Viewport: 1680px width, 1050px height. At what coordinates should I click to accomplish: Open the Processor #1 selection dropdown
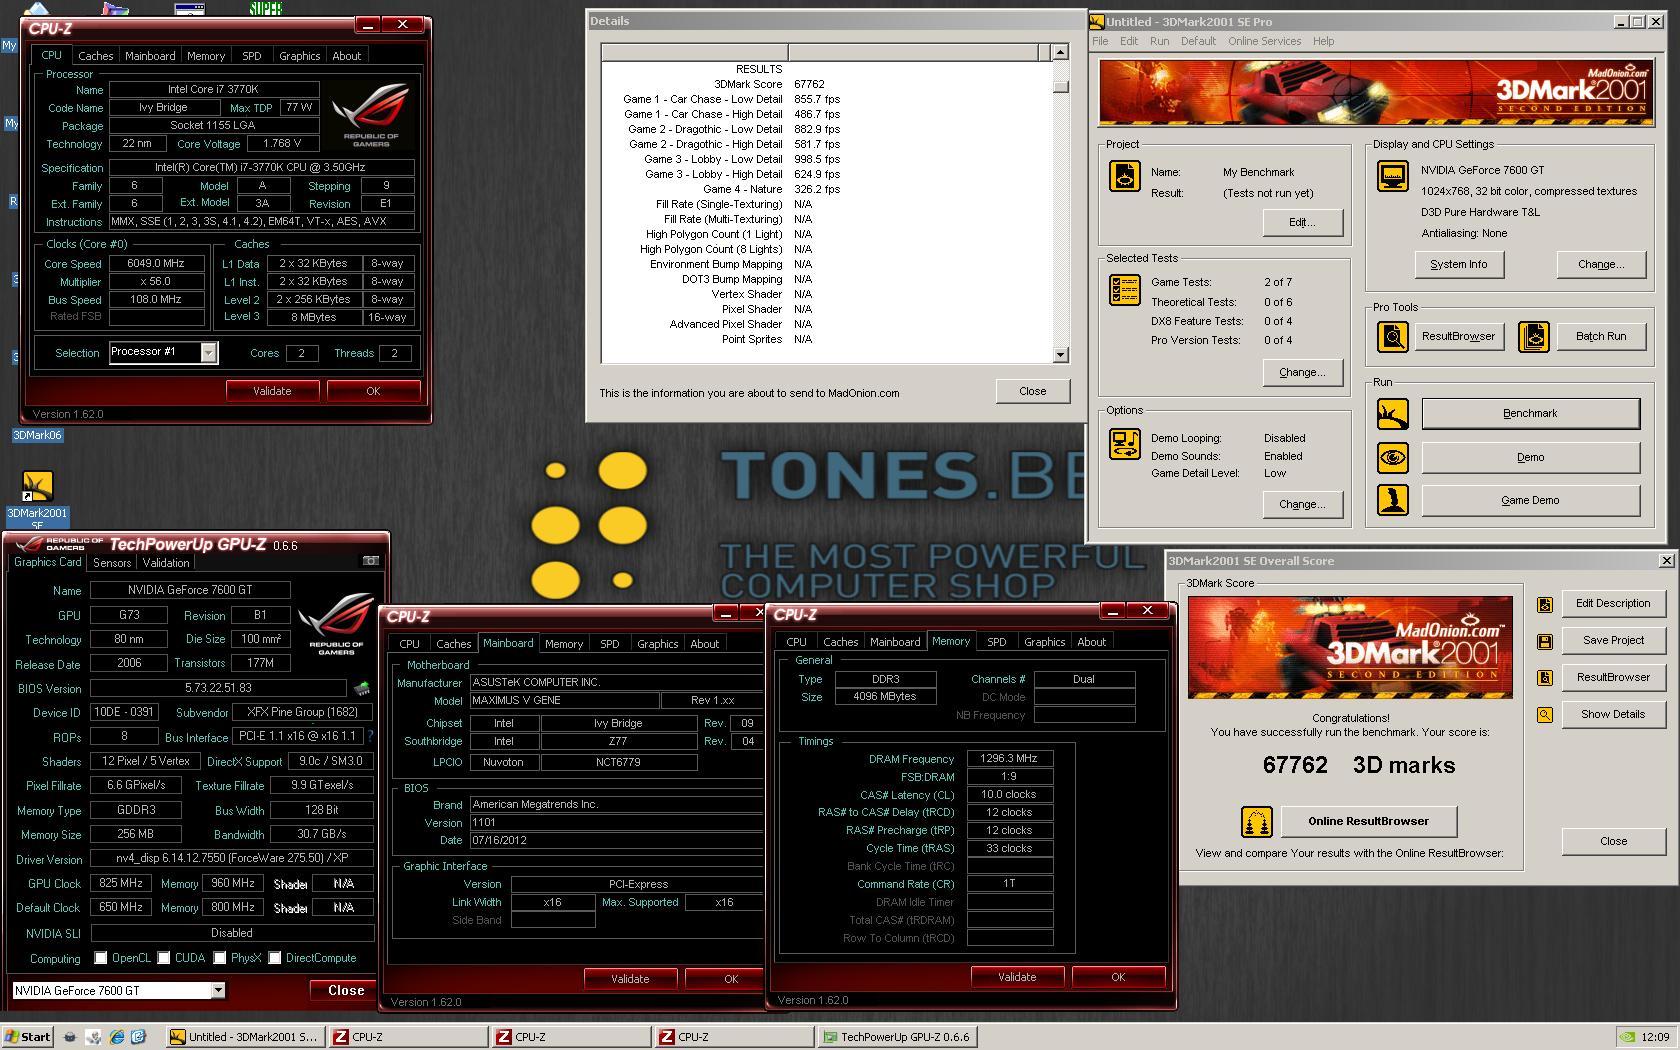208,352
